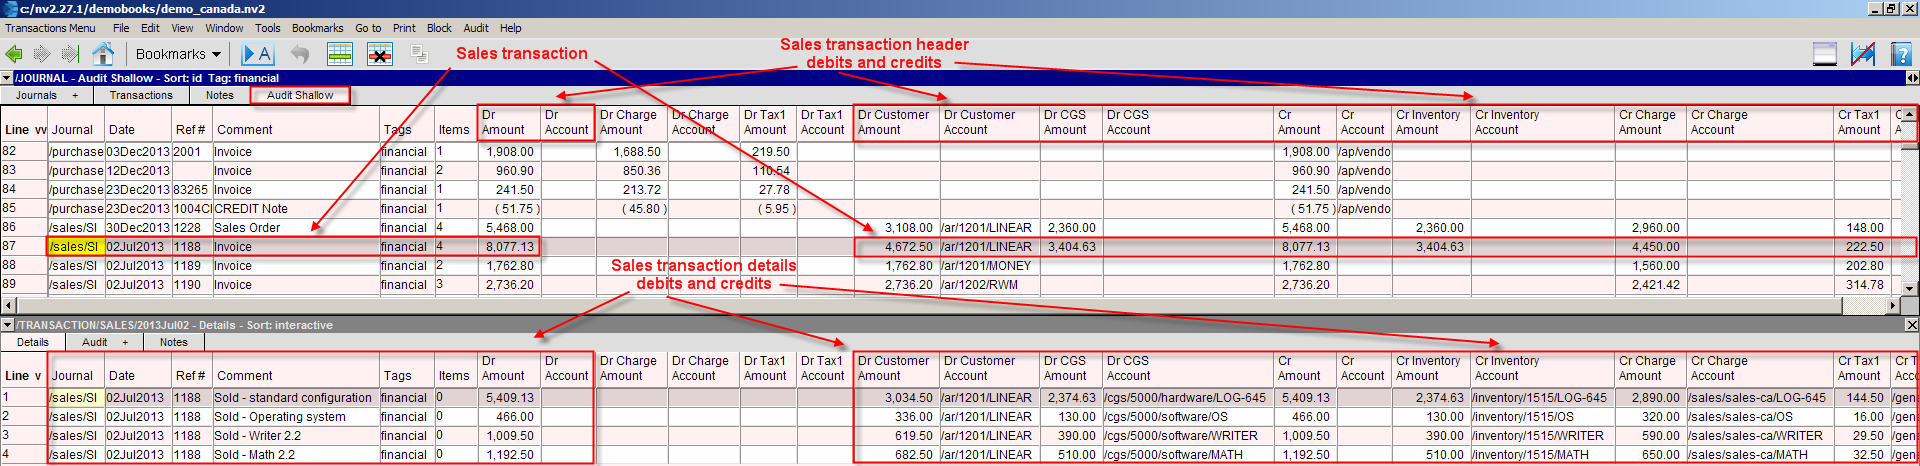Switch to the Audit Shallow tab
The height and width of the screenshot is (466, 1920).
(x=300, y=95)
